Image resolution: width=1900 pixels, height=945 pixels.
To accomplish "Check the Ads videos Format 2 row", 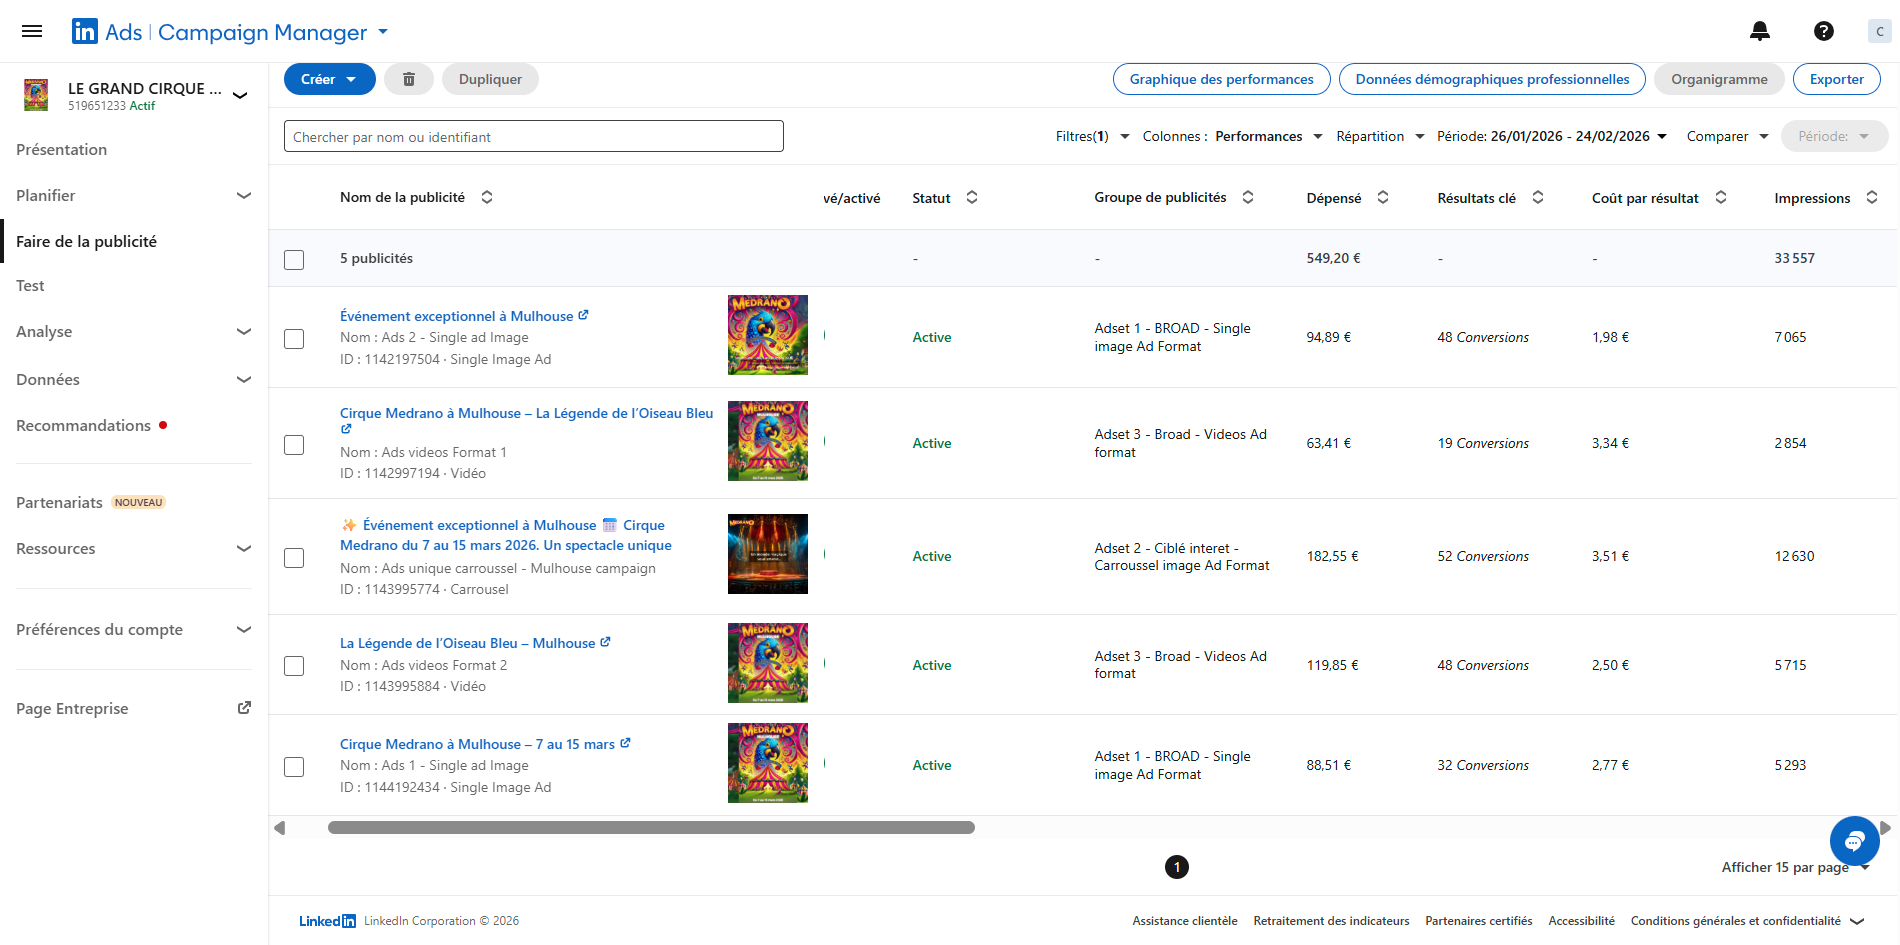I will coord(294,666).
